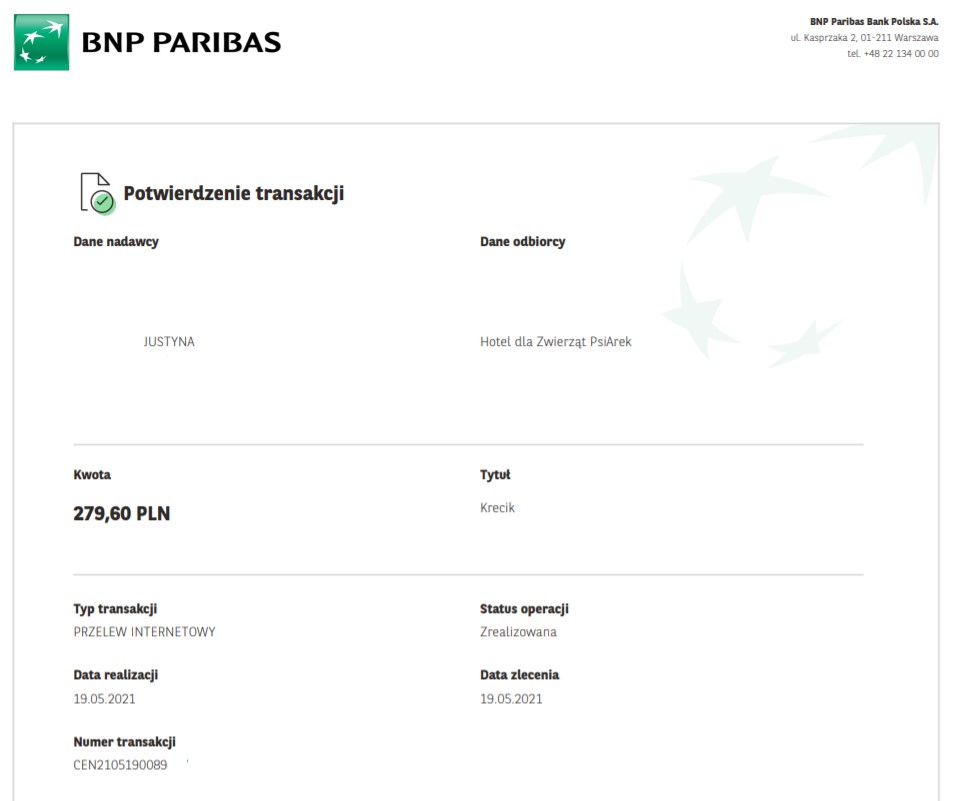
Task: Select the heading Potwierdzenie transakcji
Action: tap(233, 193)
